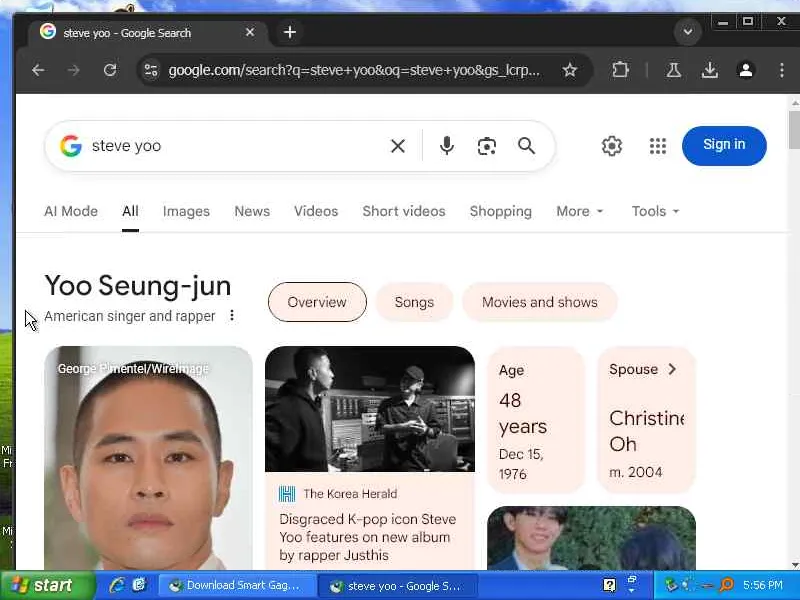Reload the Google search page
The width and height of the screenshot is (800, 600).
[110, 70]
